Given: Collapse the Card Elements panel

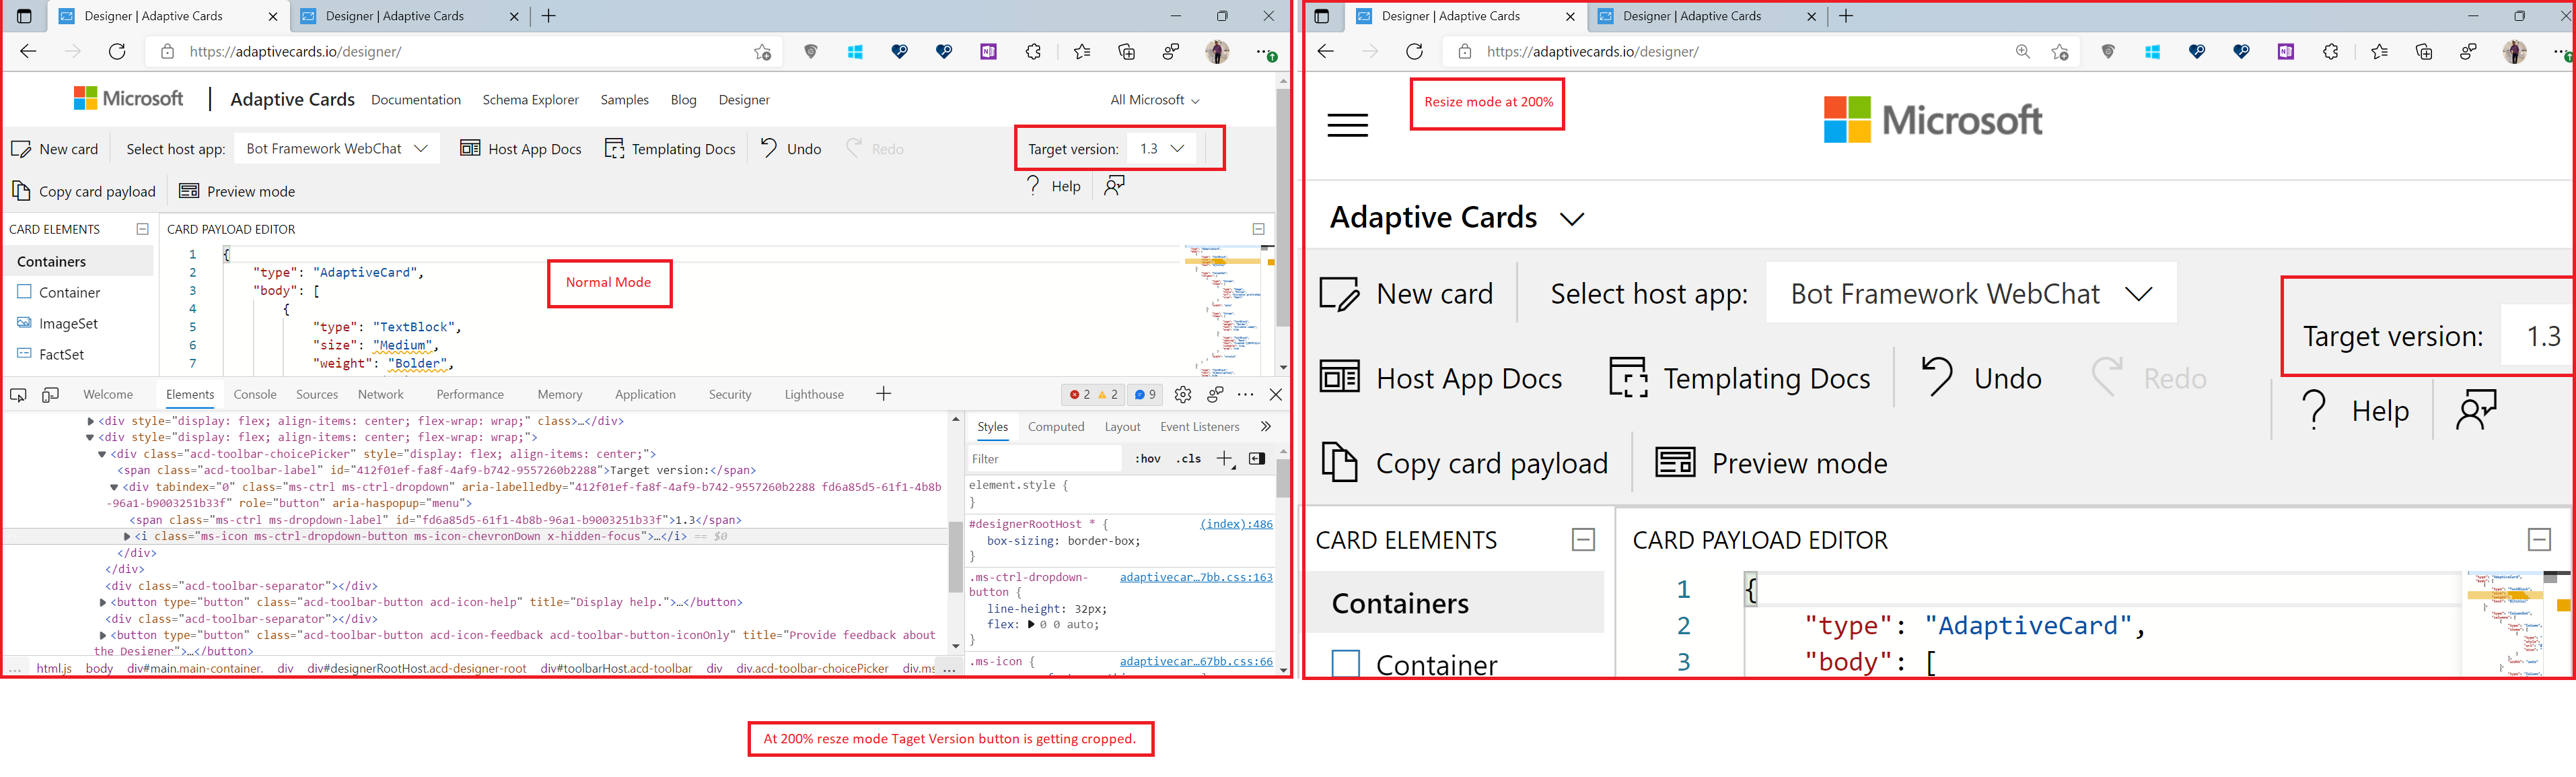Looking at the screenshot, I should 142,228.
